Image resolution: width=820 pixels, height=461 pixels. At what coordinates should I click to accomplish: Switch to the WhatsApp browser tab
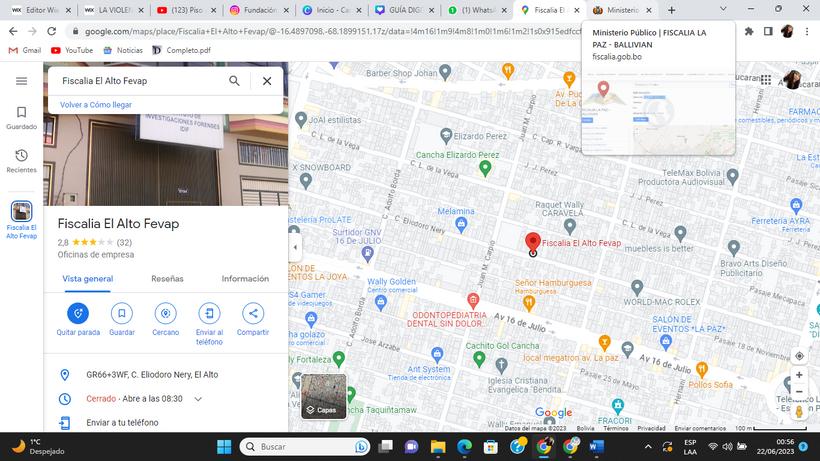click(x=476, y=10)
